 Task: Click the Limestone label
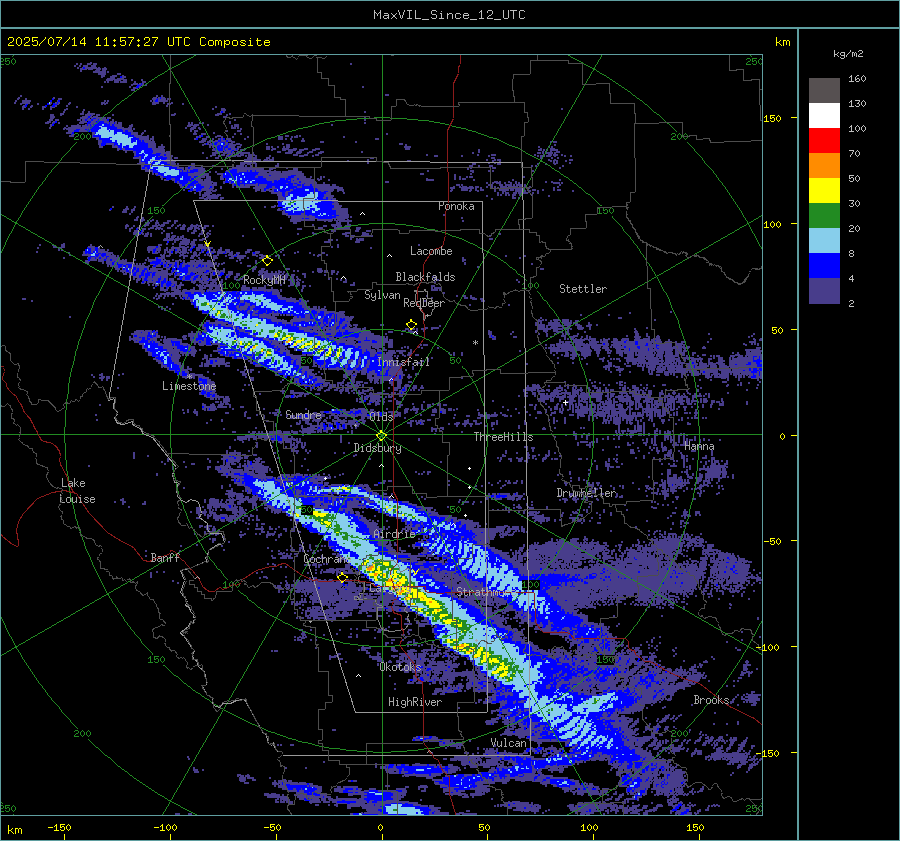point(189,386)
